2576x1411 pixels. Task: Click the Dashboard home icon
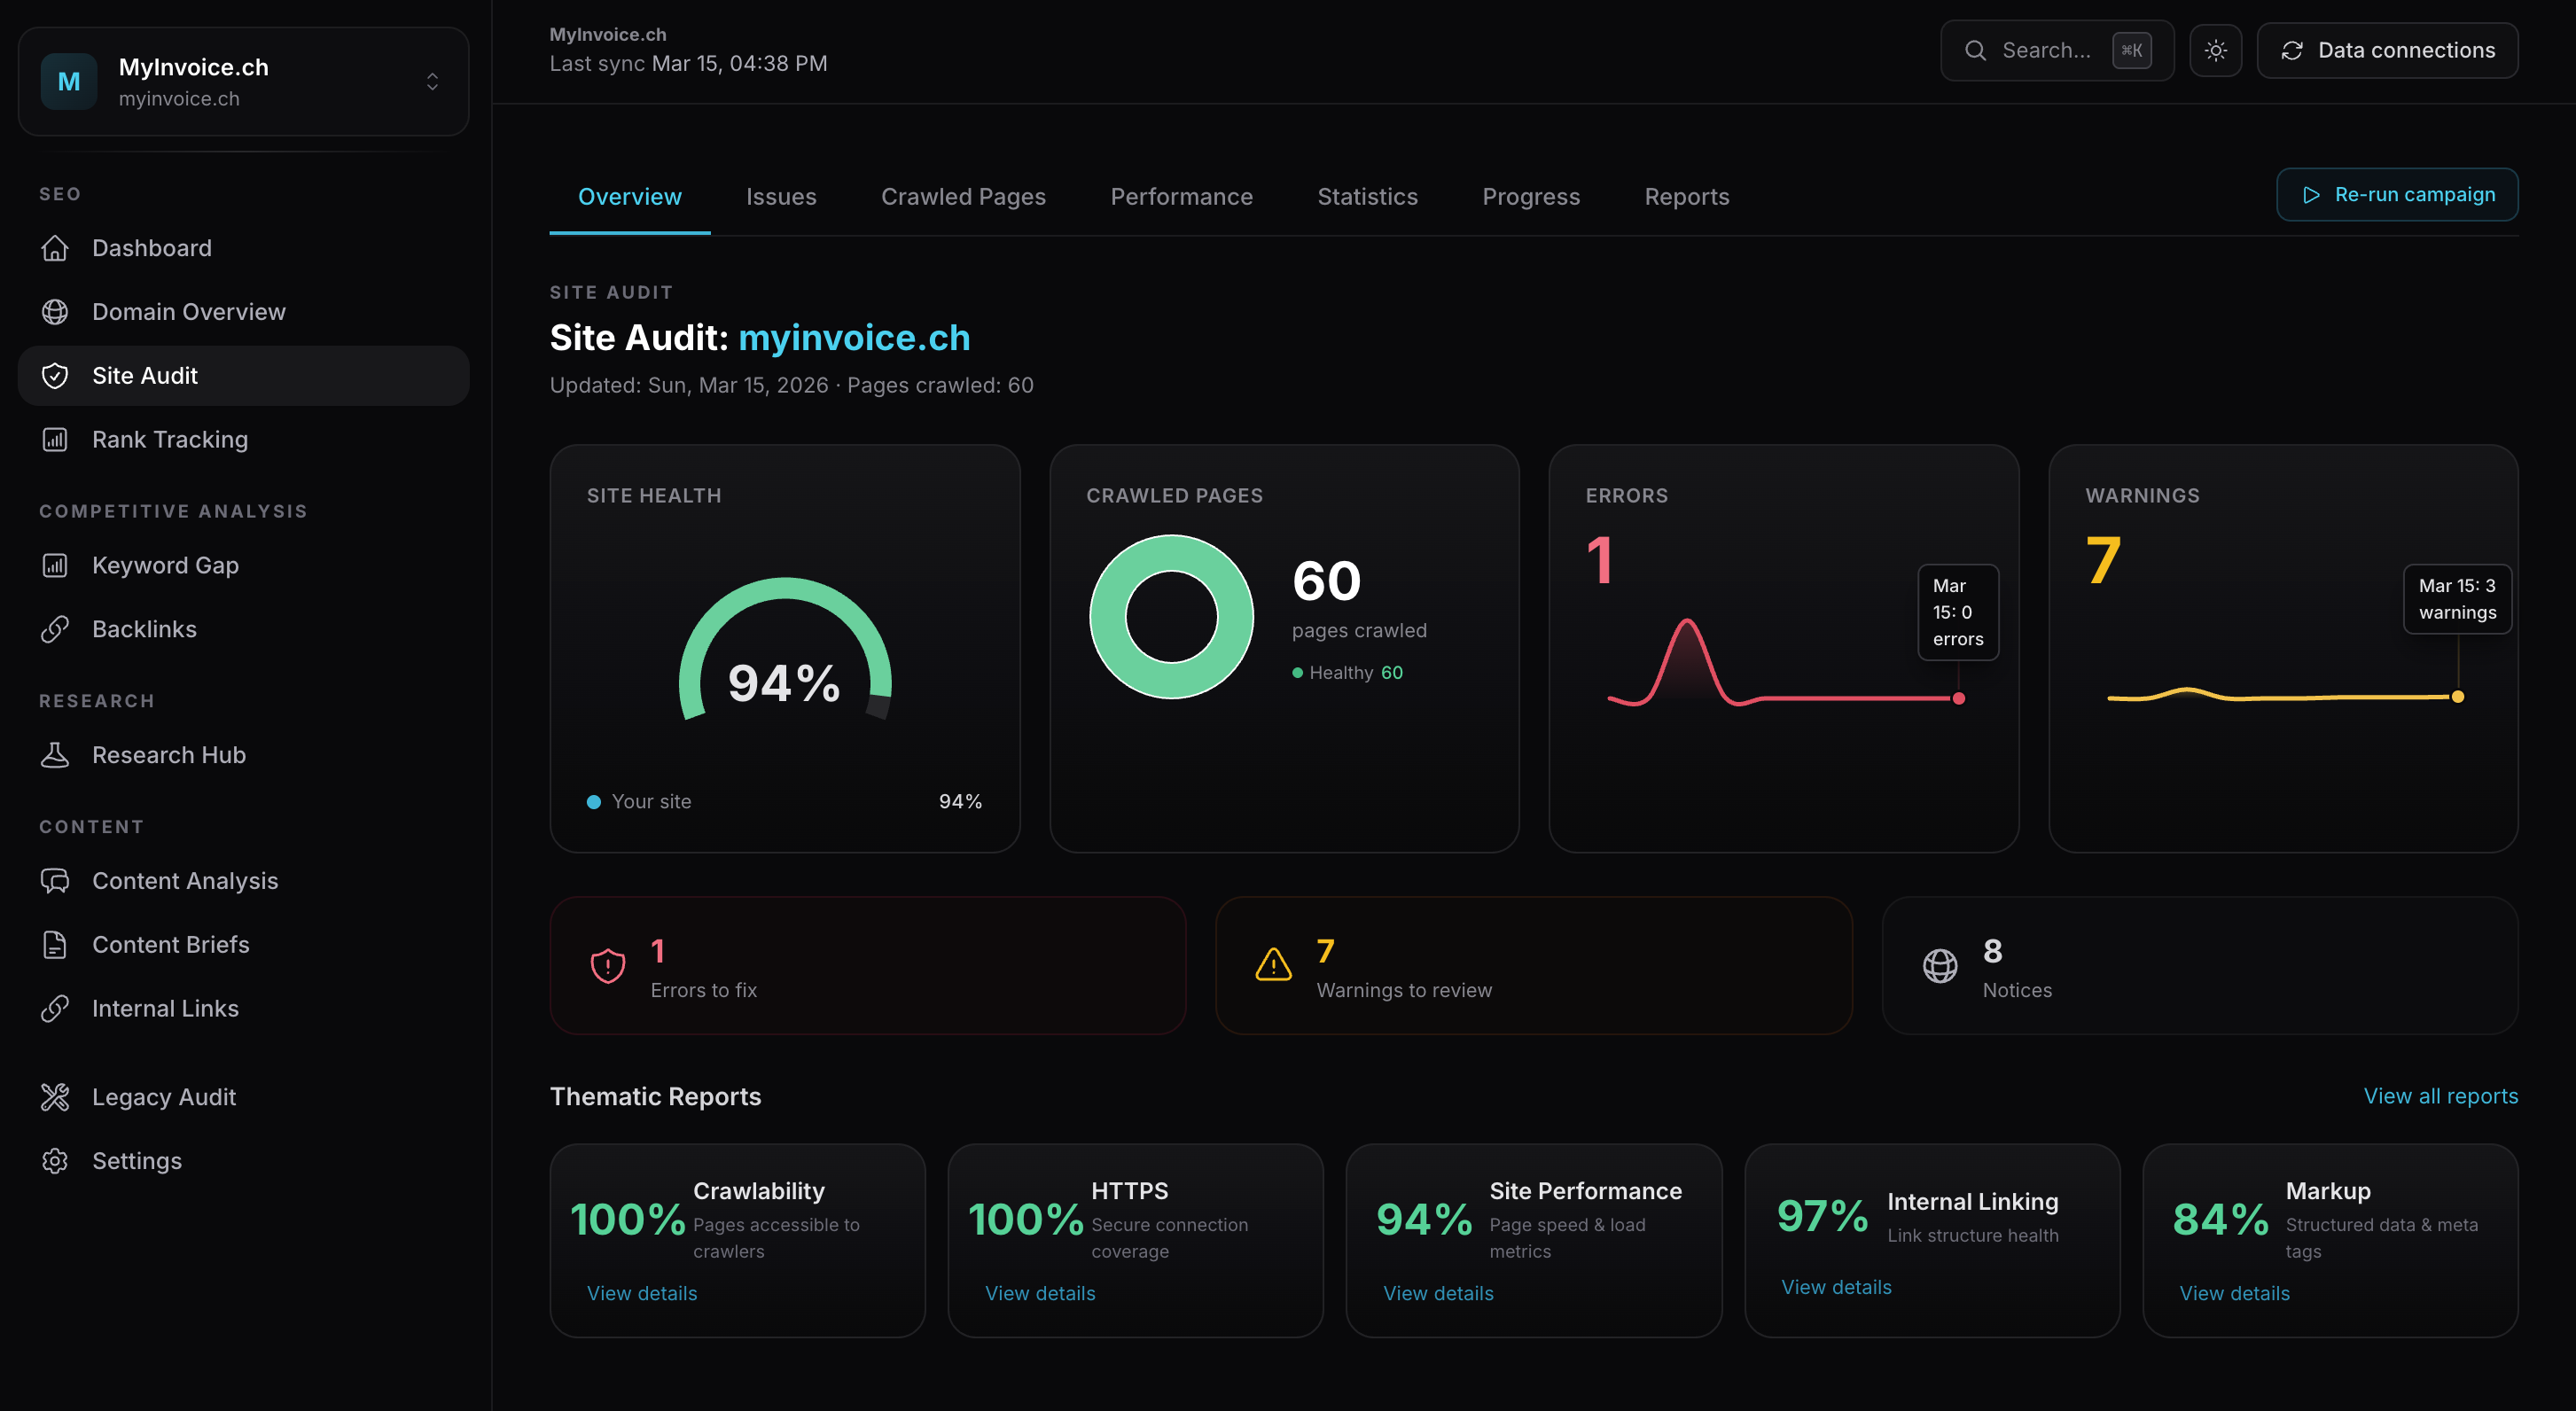(x=55, y=248)
